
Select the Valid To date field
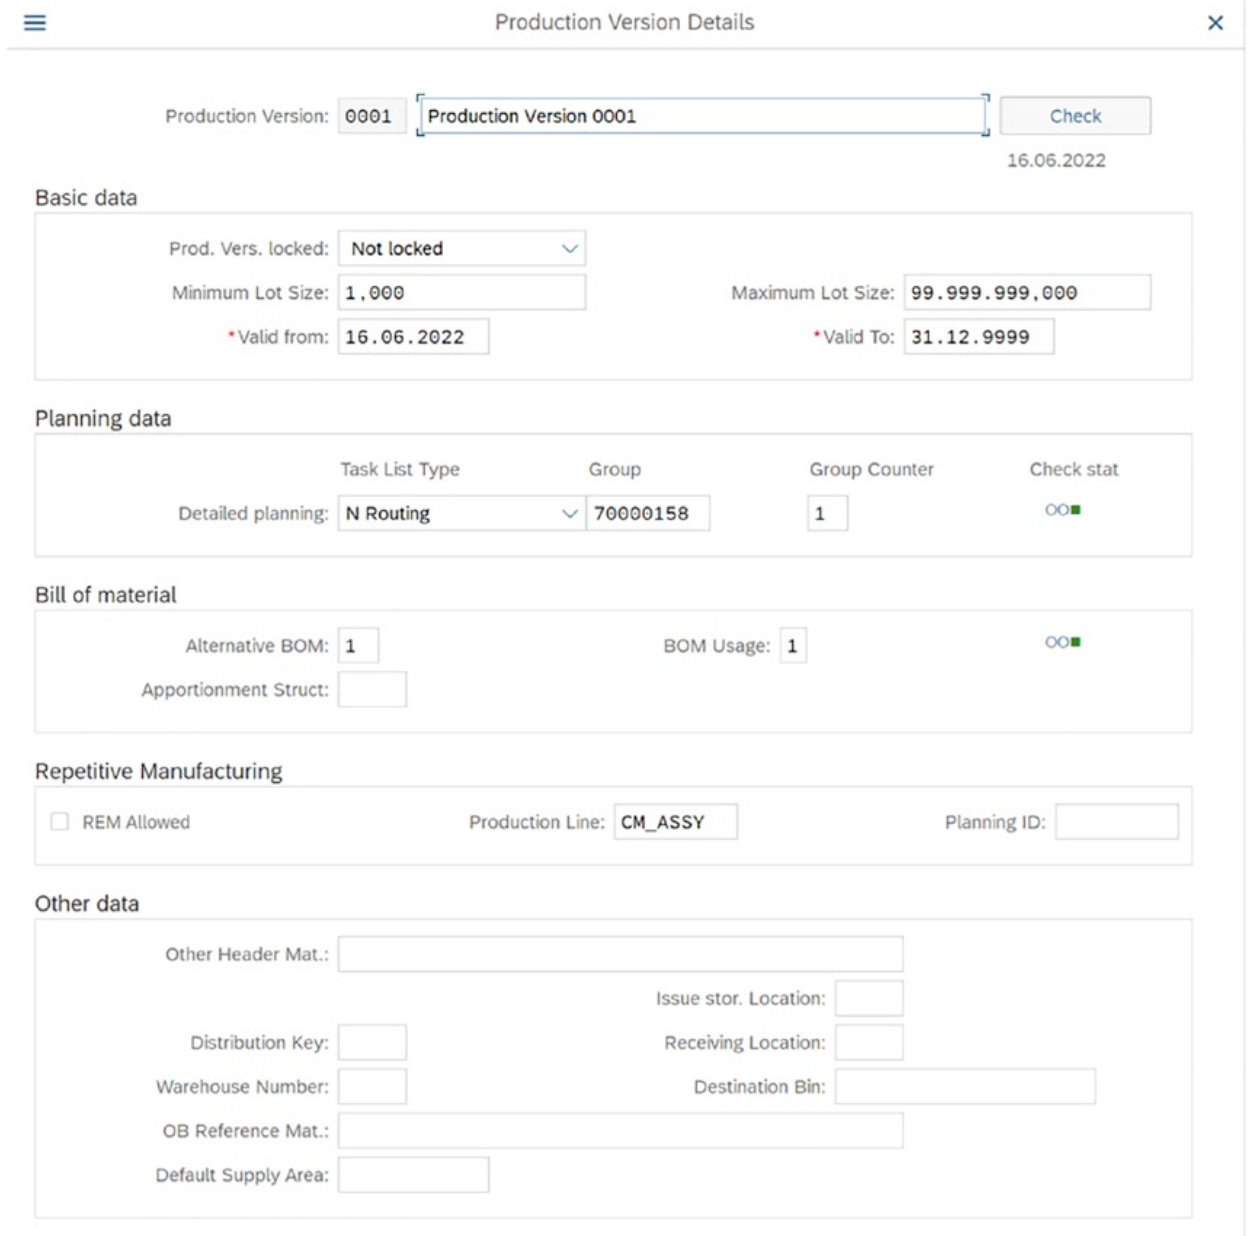(980, 337)
